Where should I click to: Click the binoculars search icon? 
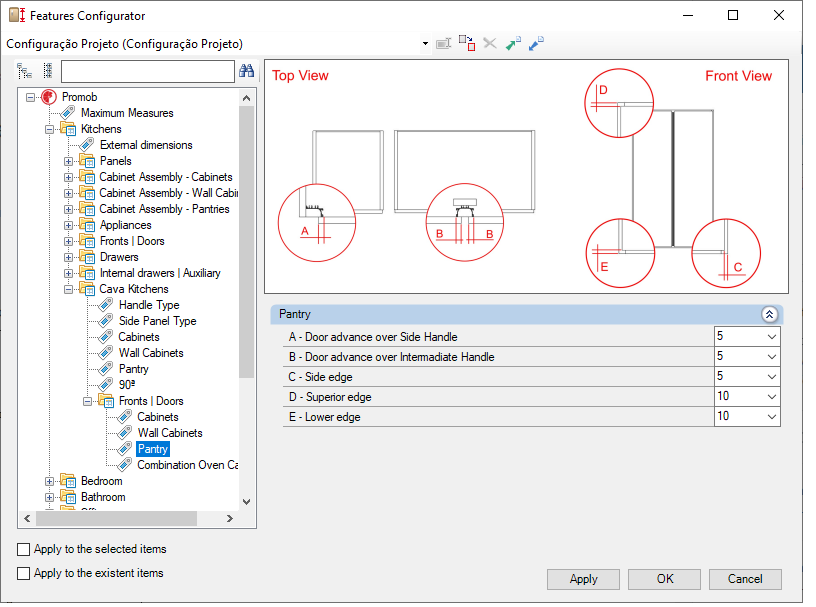(x=247, y=71)
